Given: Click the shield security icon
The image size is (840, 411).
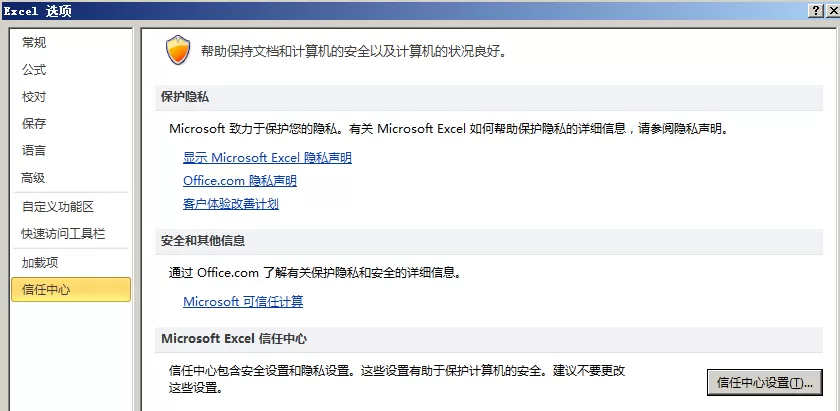Looking at the screenshot, I should pos(178,50).
